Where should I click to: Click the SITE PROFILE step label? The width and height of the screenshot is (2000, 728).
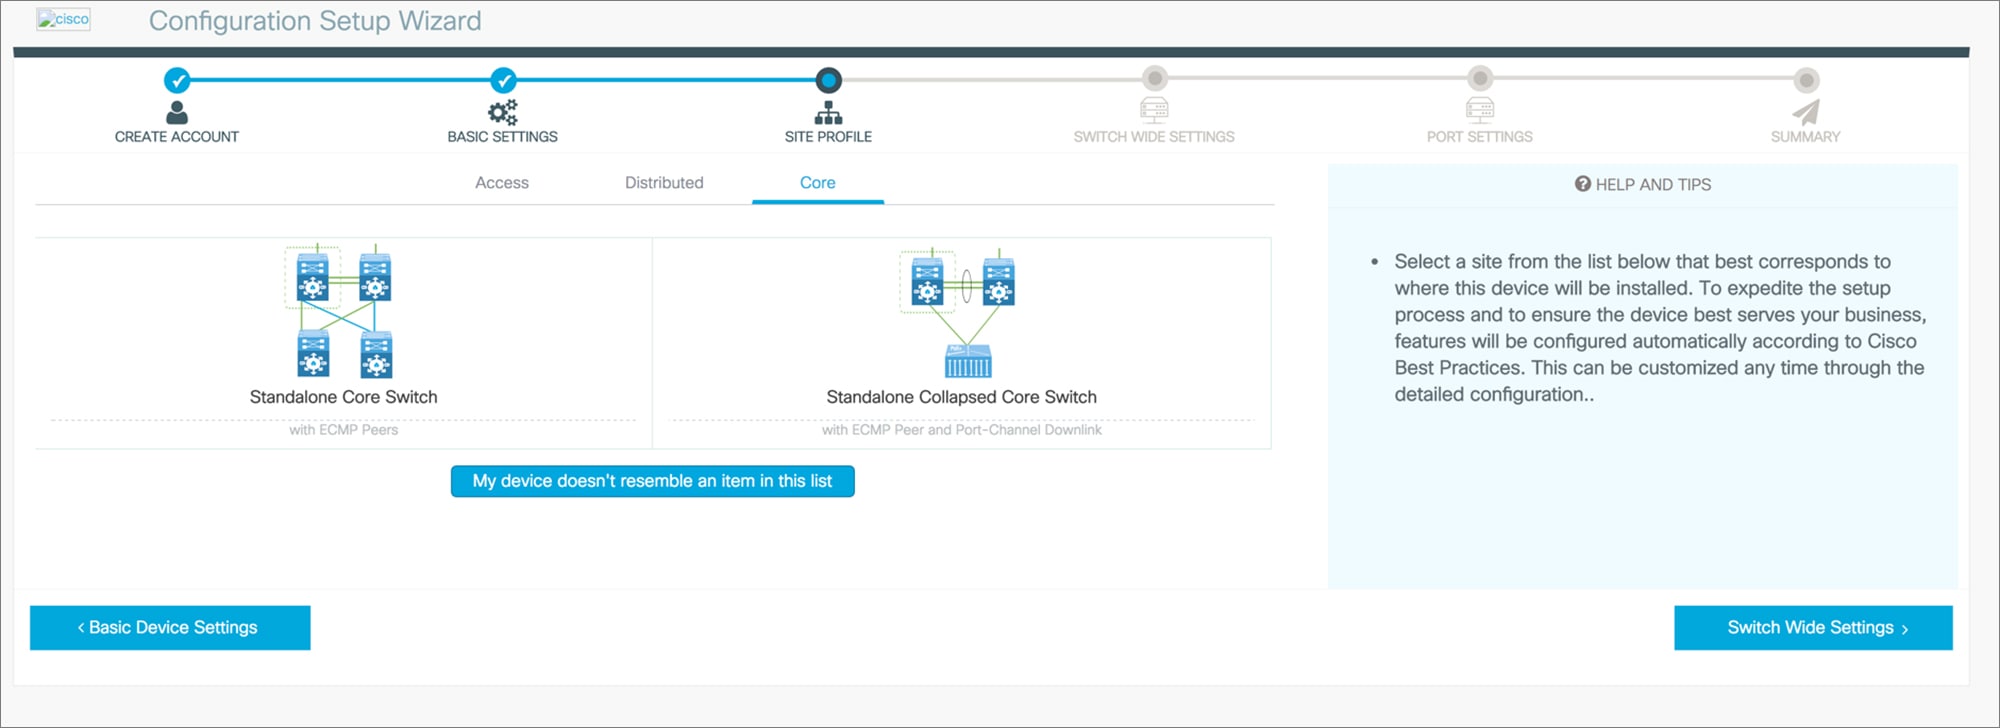pyautogui.click(x=828, y=137)
